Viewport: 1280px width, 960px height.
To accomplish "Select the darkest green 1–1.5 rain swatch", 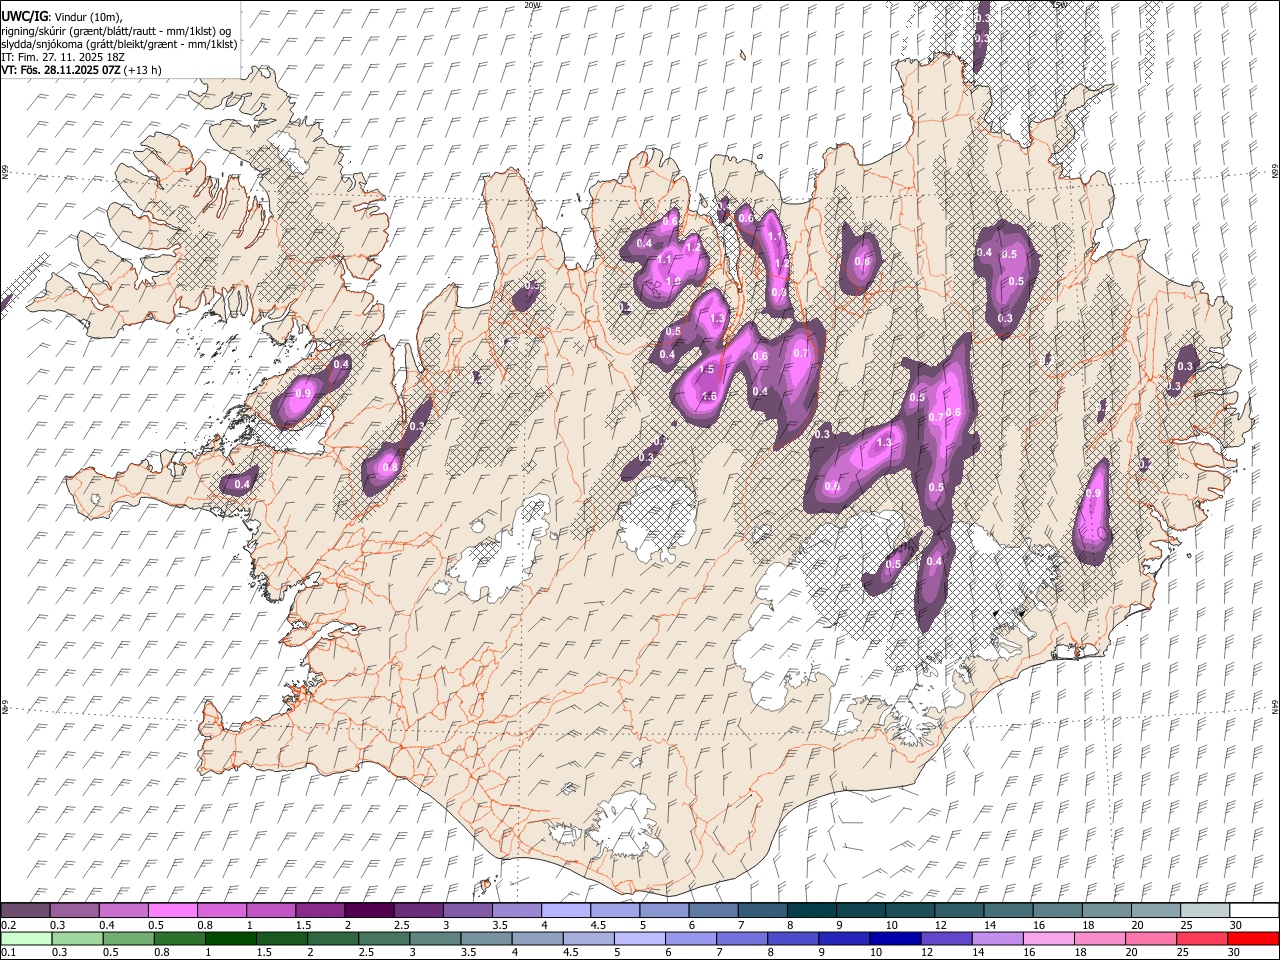I will 231,939.
